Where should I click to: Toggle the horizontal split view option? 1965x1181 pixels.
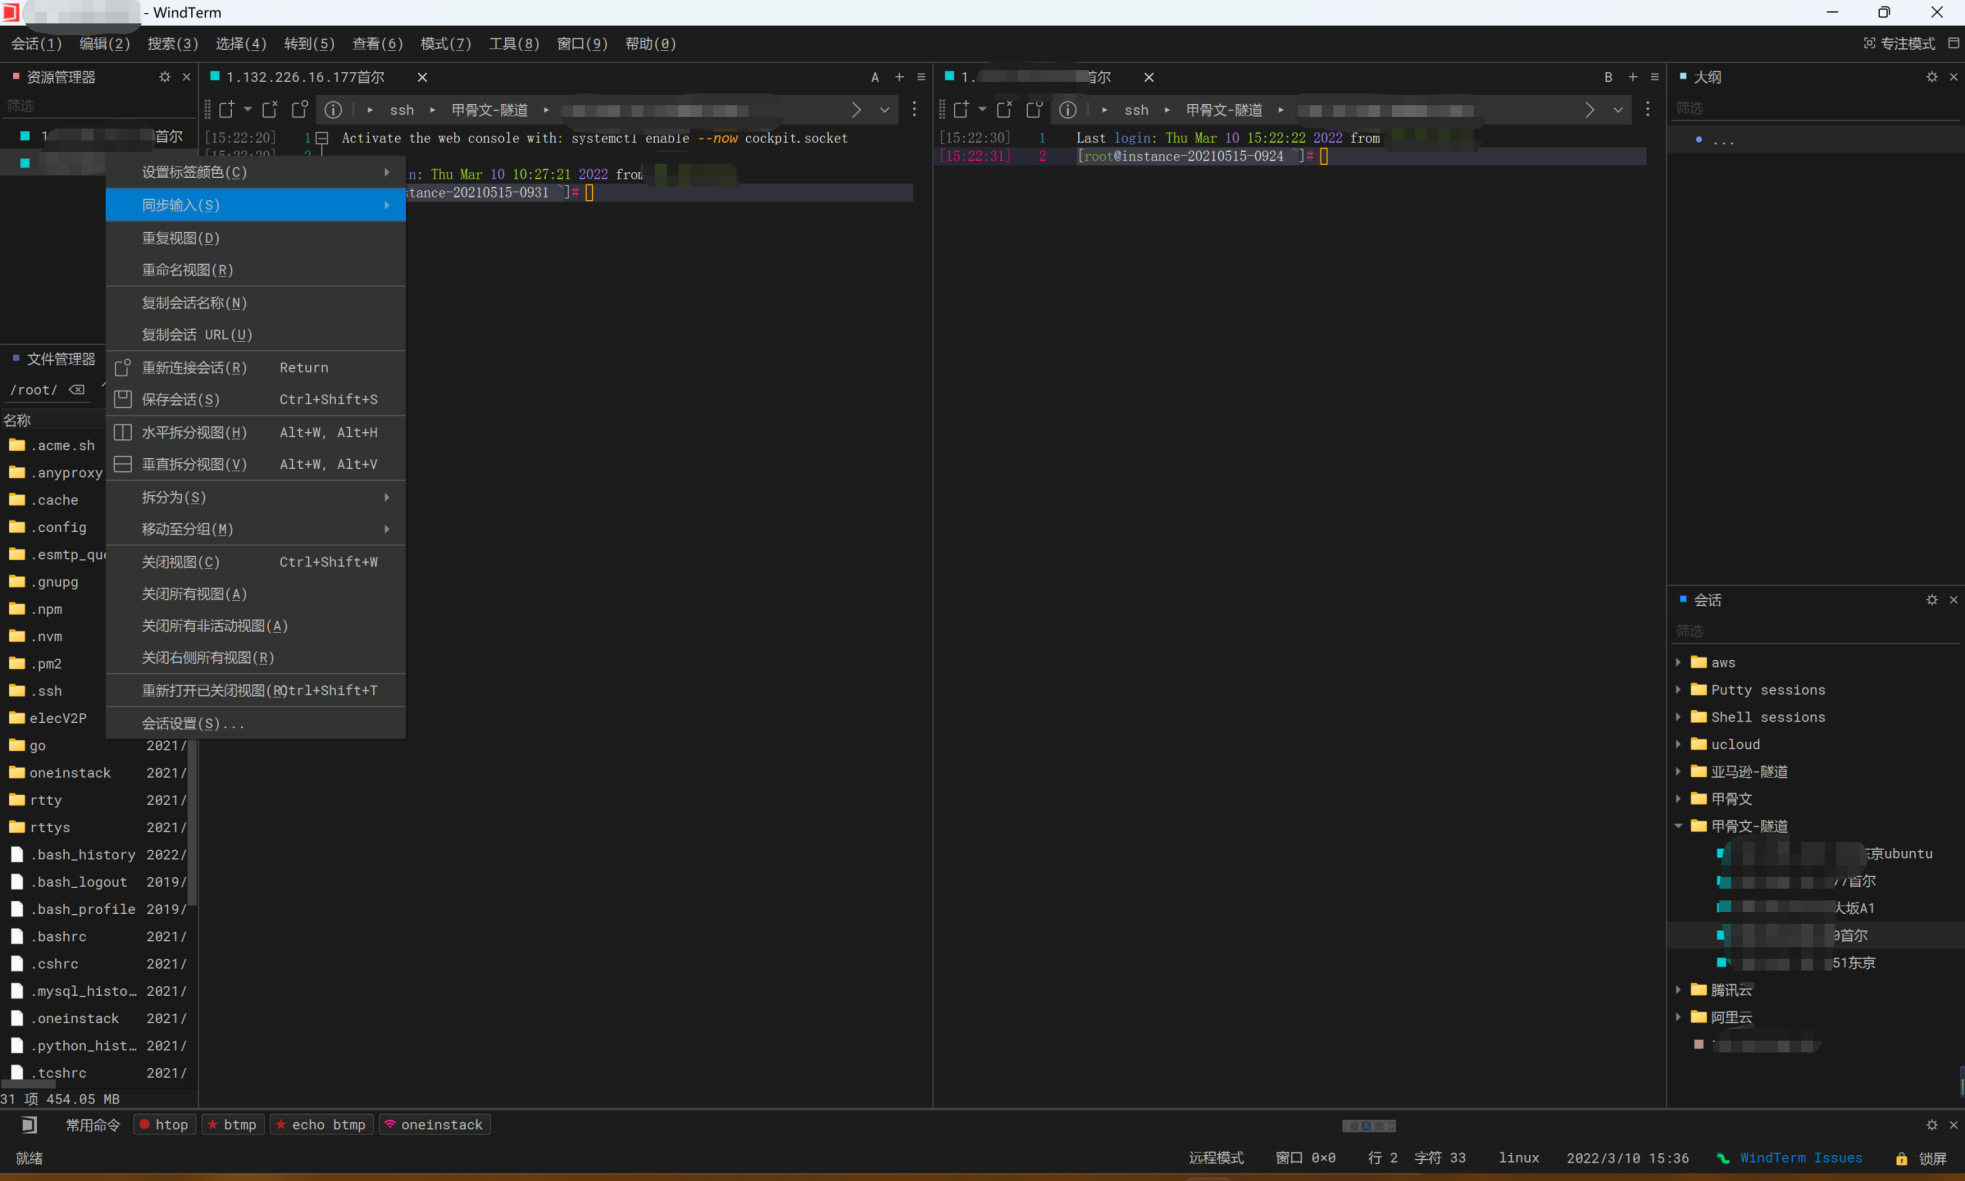tap(194, 432)
